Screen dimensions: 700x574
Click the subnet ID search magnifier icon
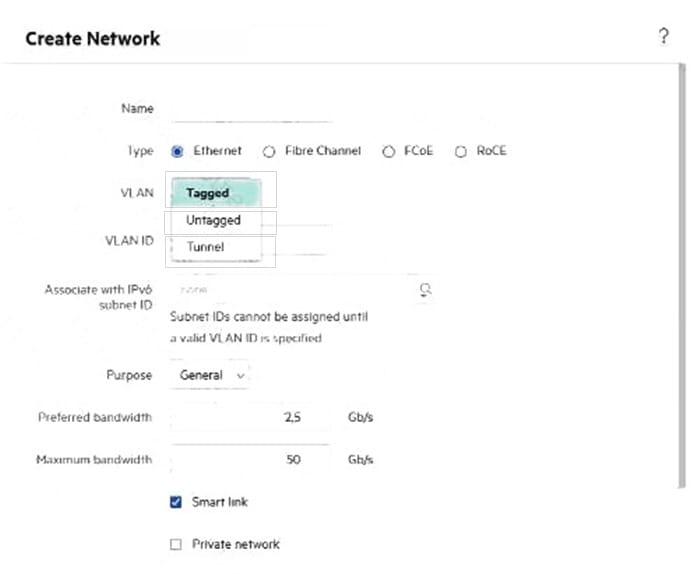(425, 289)
